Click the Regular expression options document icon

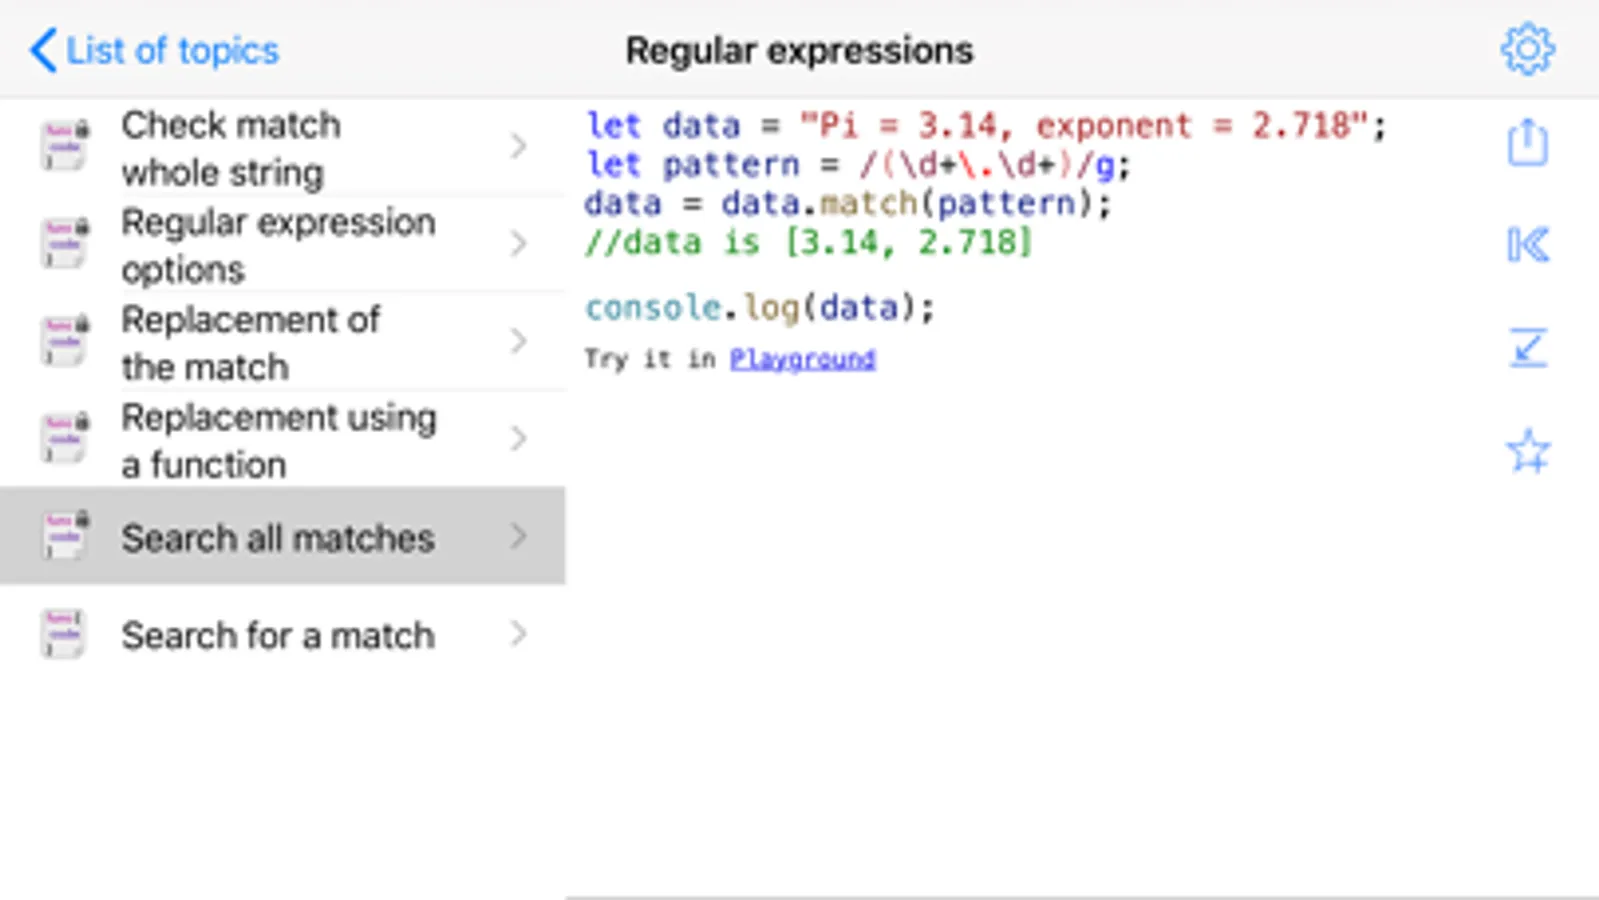coord(65,244)
